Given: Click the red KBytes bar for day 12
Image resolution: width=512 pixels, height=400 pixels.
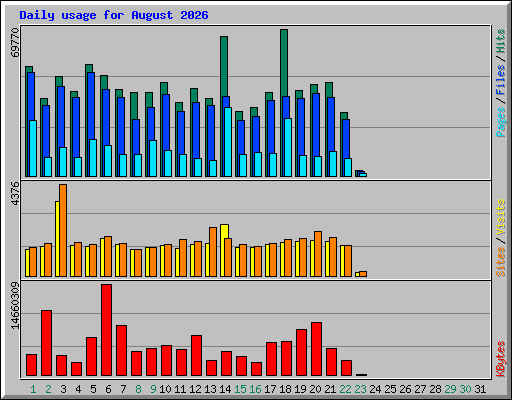Looking at the screenshot, I should 197,356.
